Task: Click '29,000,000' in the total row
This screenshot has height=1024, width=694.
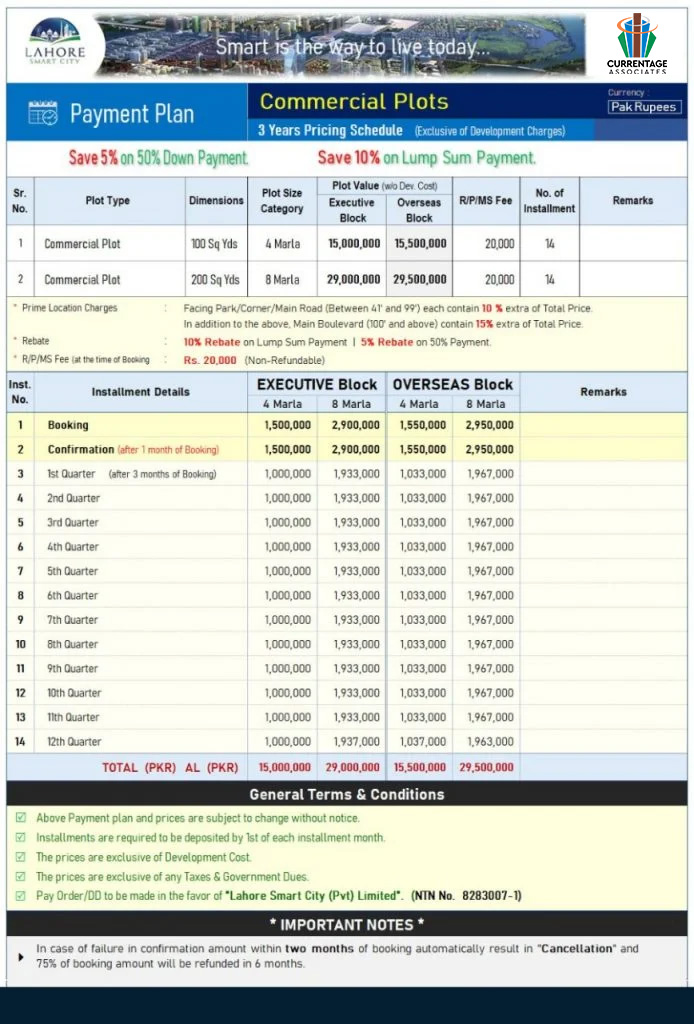Action: pos(353,767)
